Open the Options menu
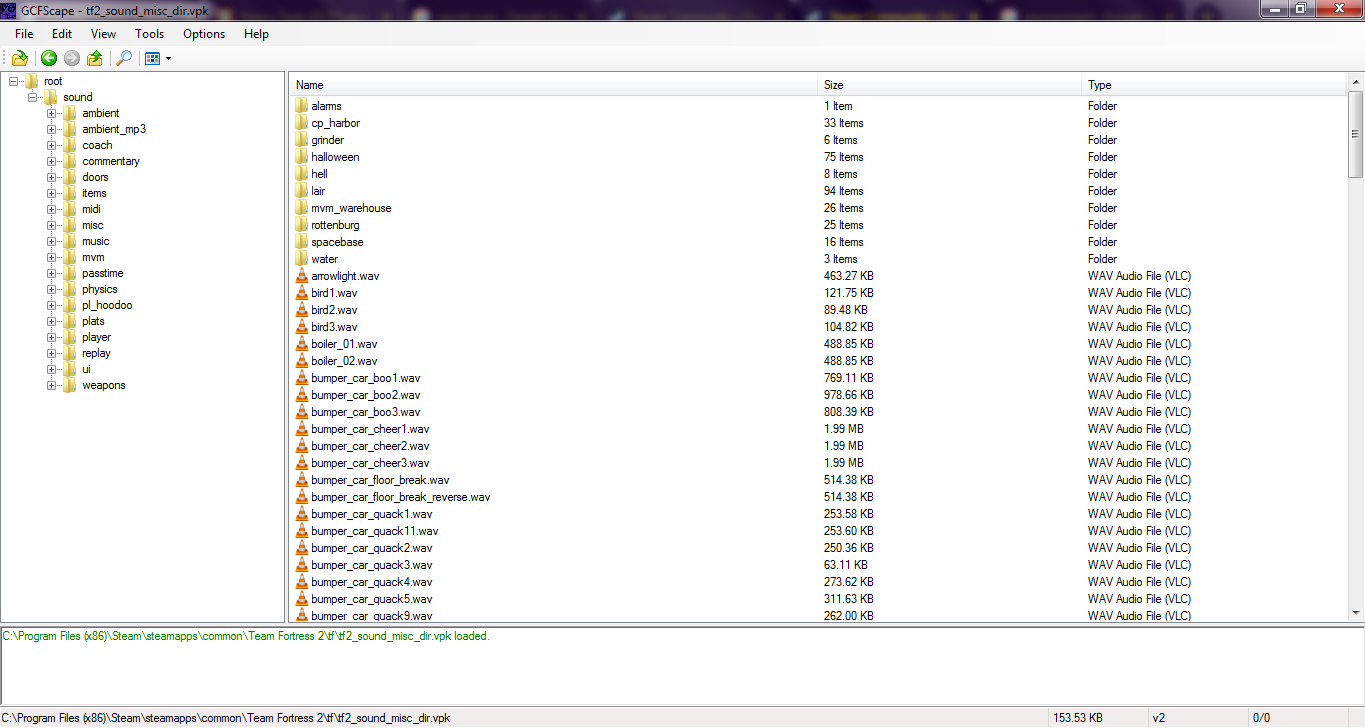The height and width of the screenshot is (728, 1365). (204, 34)
